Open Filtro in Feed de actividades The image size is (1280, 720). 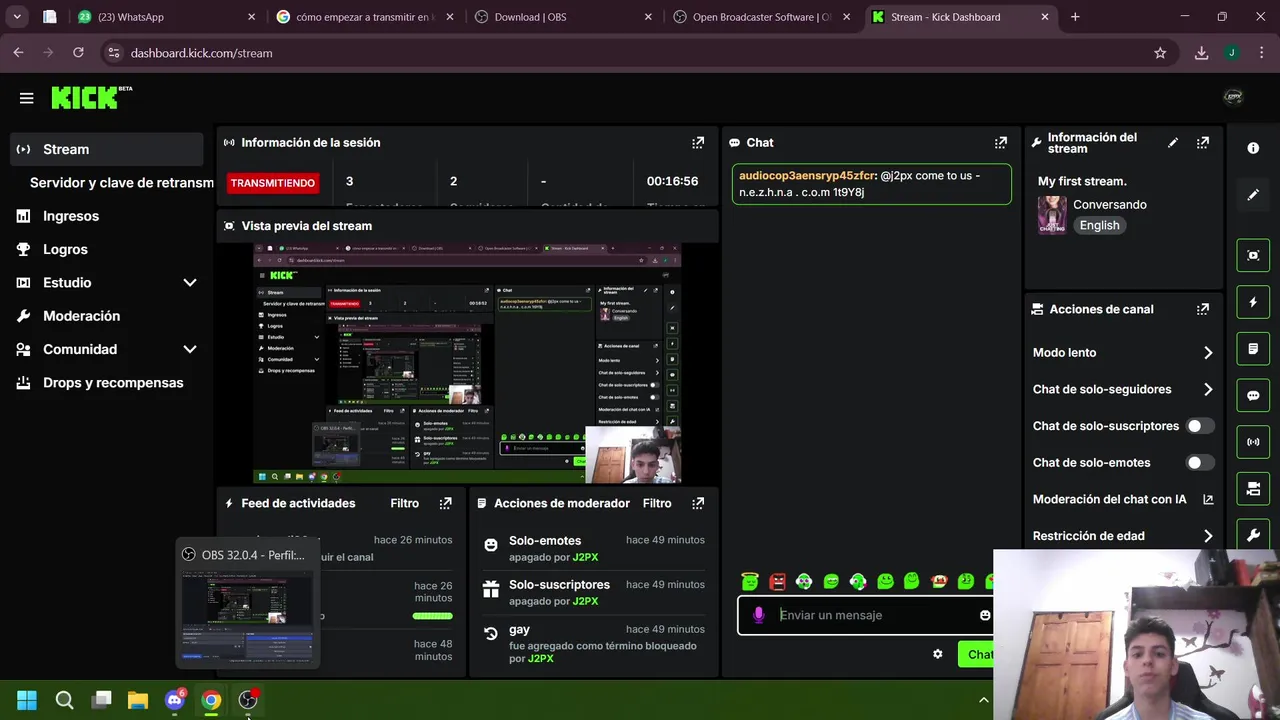pyautogui.click(x=404, y=503)
